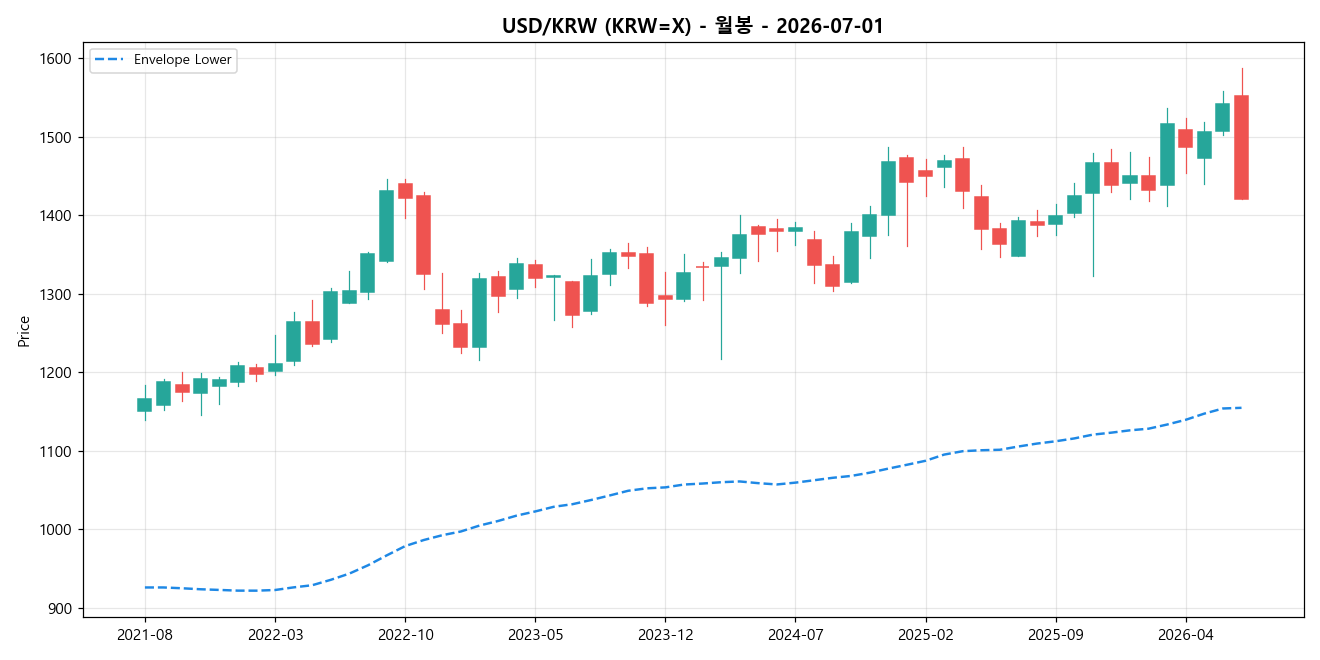
Task: Click the 1600 y-axis tick label
Action: coord(57,59)
